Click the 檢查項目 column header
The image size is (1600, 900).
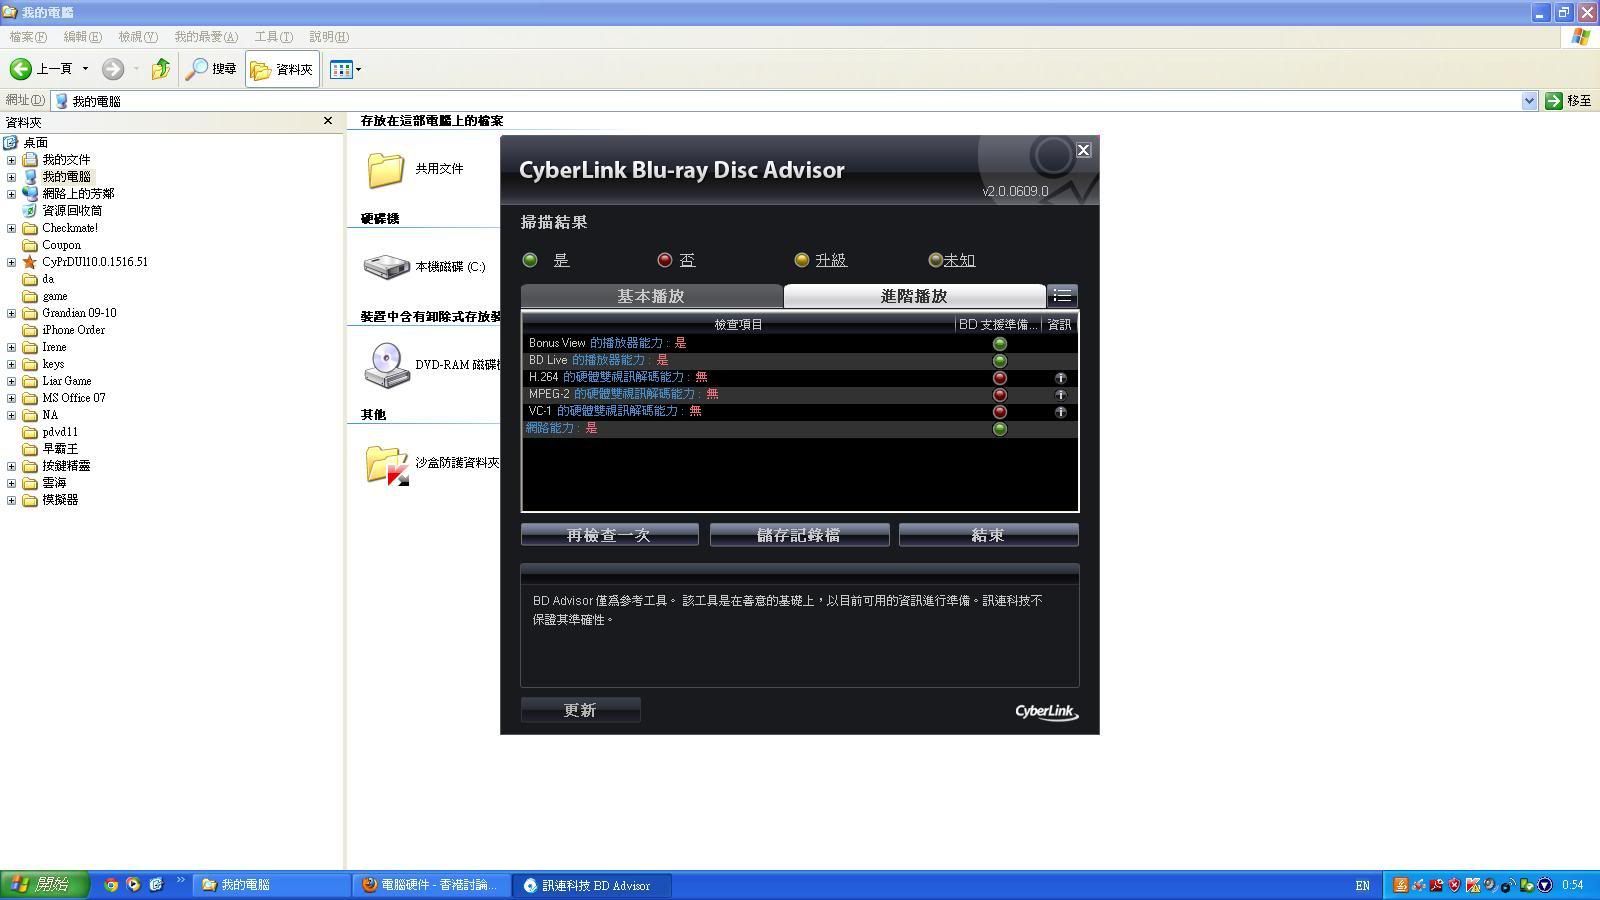click(x=738, y=324)
